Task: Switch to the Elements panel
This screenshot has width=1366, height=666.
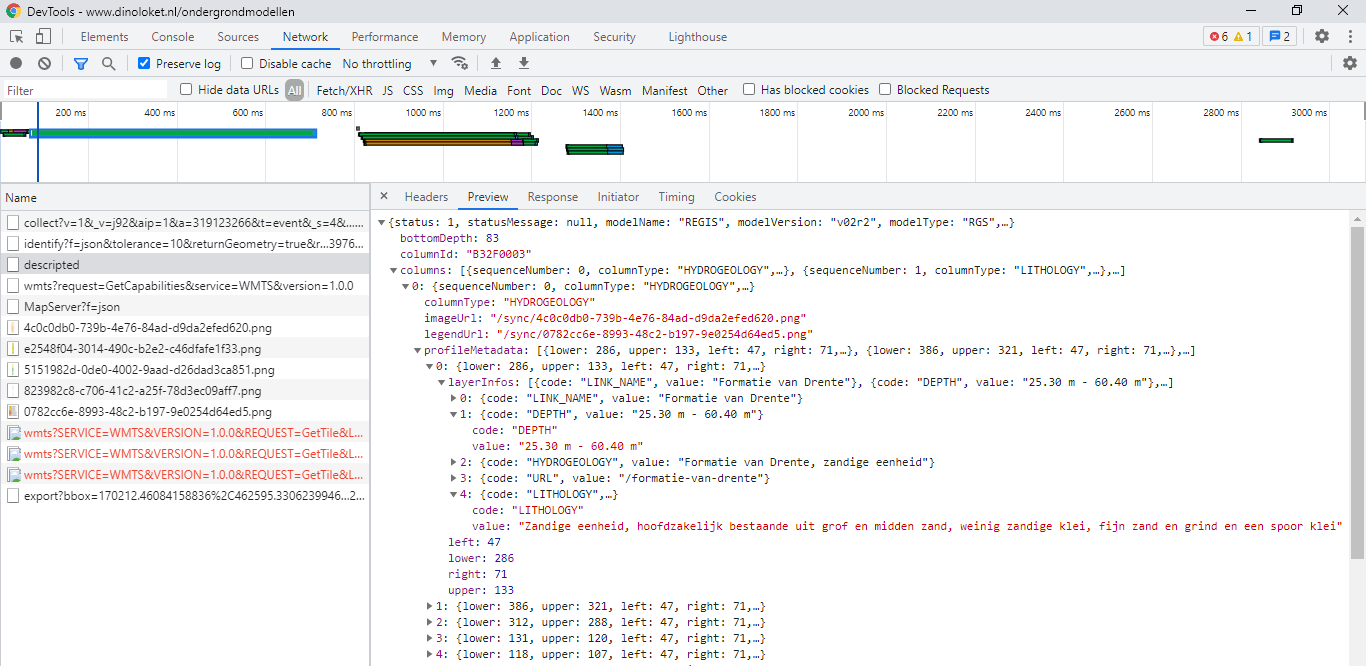Action: coord(104,37)
